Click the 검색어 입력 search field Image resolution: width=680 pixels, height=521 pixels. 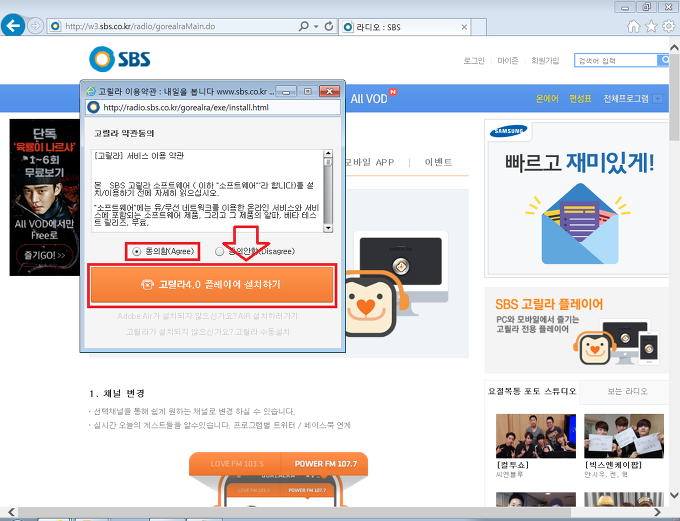point(616,61)
